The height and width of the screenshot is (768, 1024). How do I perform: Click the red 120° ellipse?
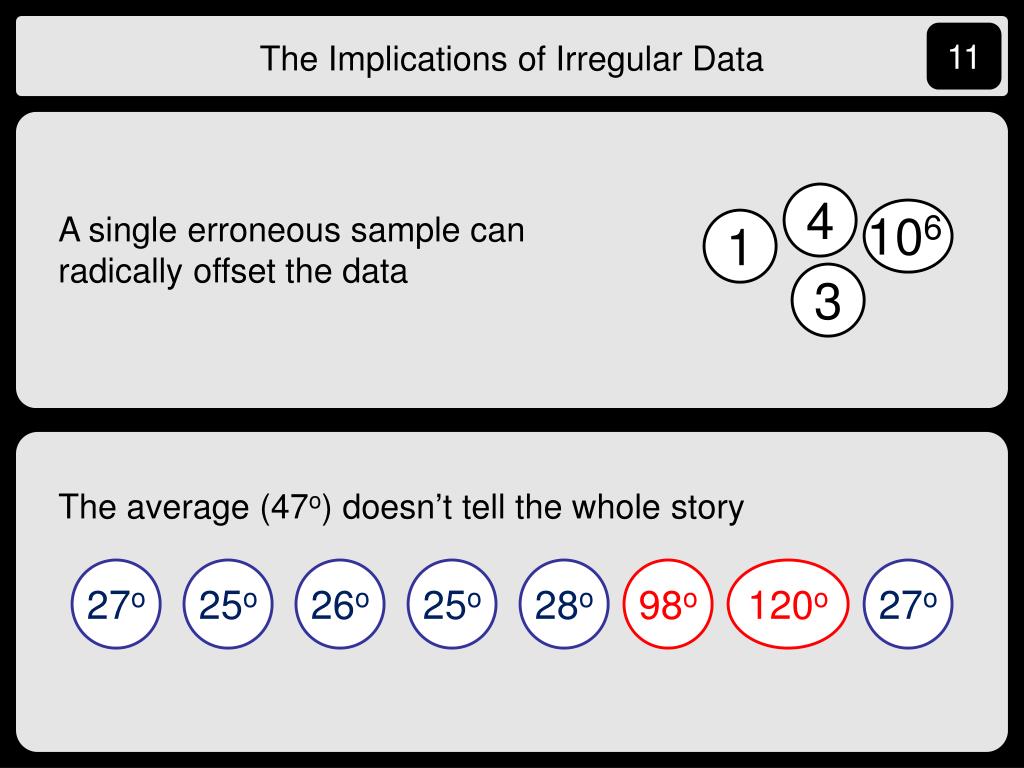coord(788,604)
